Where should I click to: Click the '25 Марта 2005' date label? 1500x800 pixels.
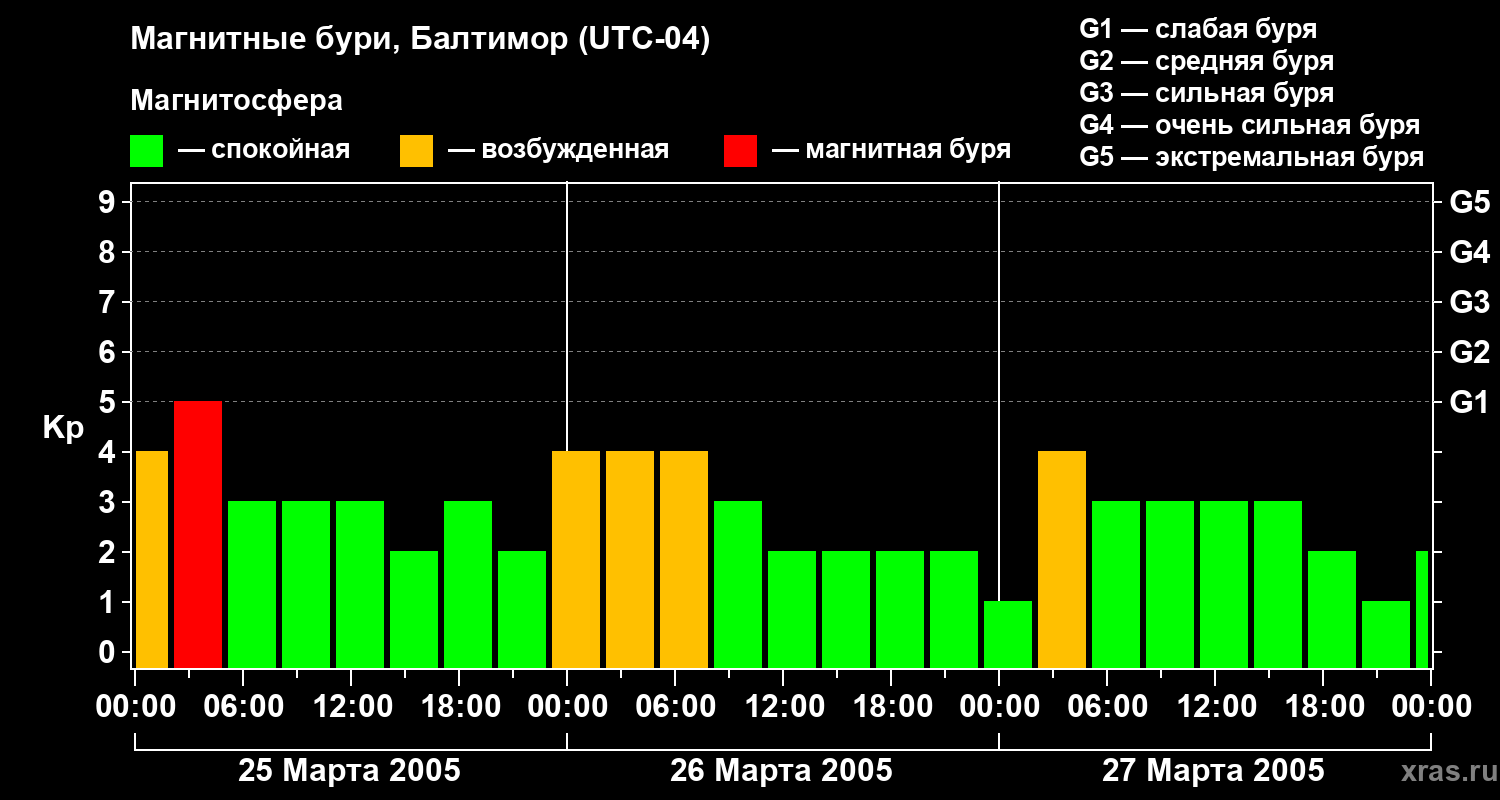pos(349,771)
